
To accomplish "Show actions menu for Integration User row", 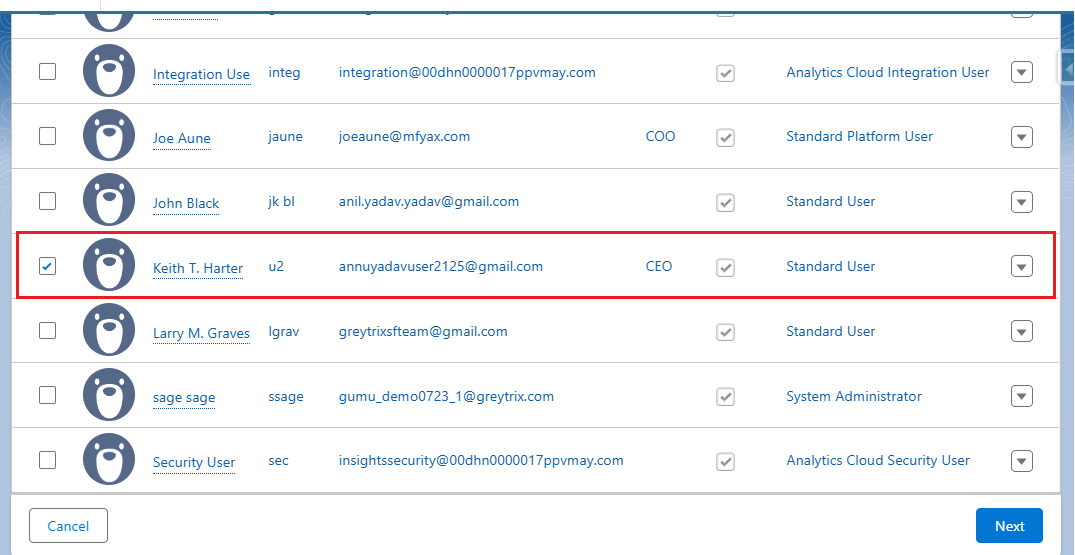I will pos(1021,72).
